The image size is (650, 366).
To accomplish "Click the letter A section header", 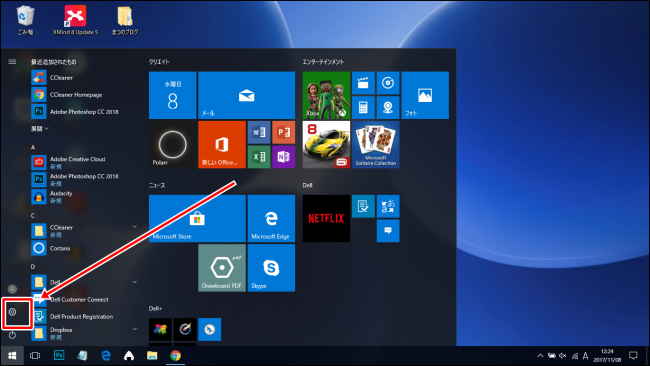I will coord(33,147).
